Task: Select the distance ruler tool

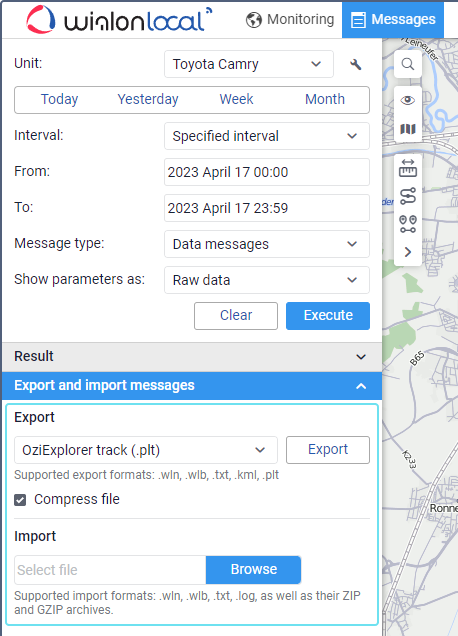Action: coord(408,168)
